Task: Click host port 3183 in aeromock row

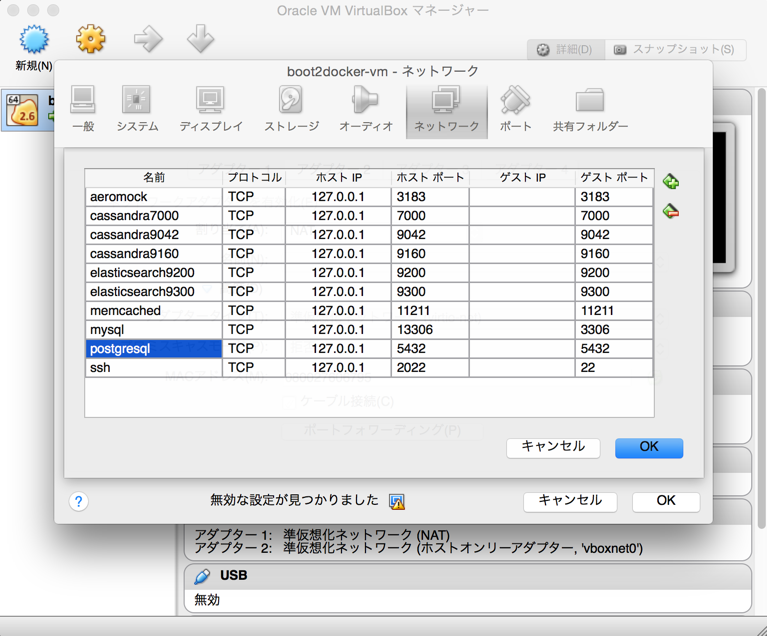Action: (430, 197)
